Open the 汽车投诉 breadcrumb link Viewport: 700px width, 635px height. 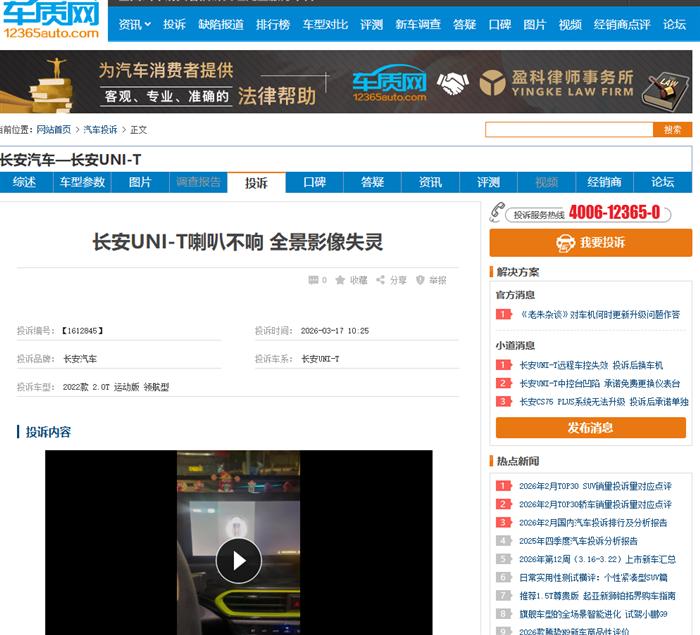click(x=100, y=130)
